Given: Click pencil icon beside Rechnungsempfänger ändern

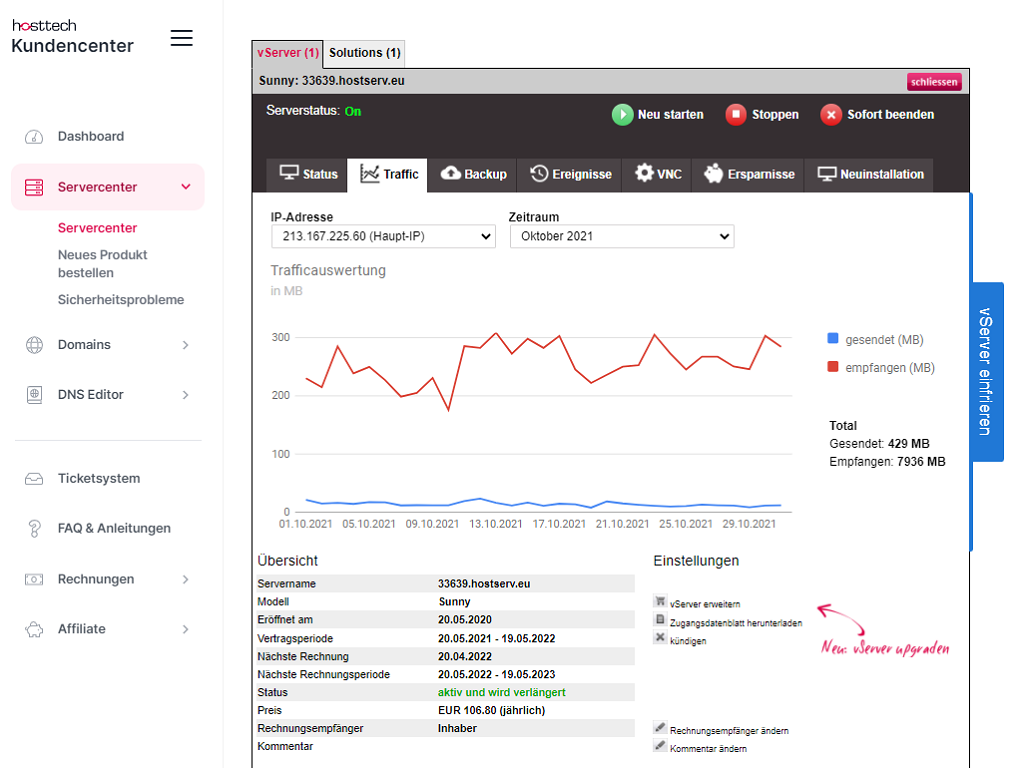Looking at the screenshot, I should [660, 727].
